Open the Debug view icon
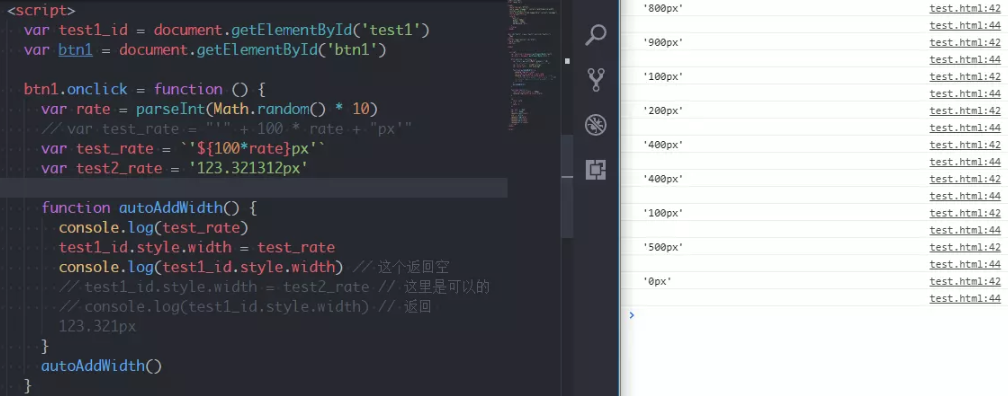 click(596, 125)
